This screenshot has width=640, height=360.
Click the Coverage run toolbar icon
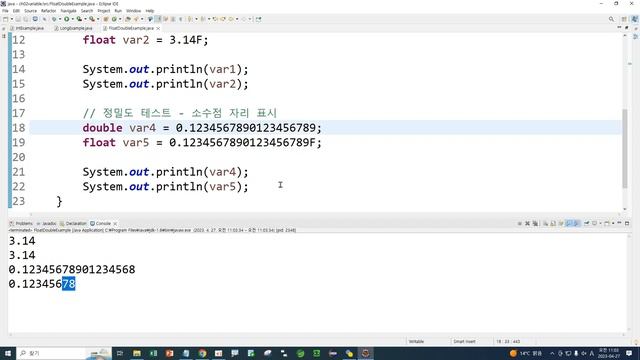pos(79,19)
